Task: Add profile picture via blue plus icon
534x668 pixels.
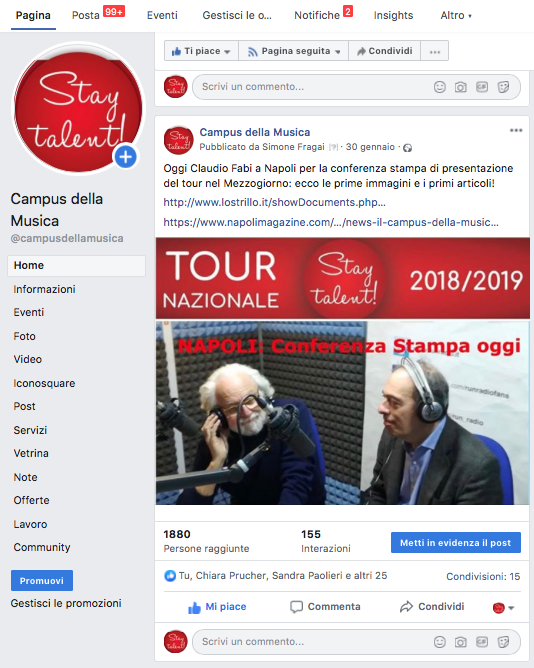Action: pos(125,157)
